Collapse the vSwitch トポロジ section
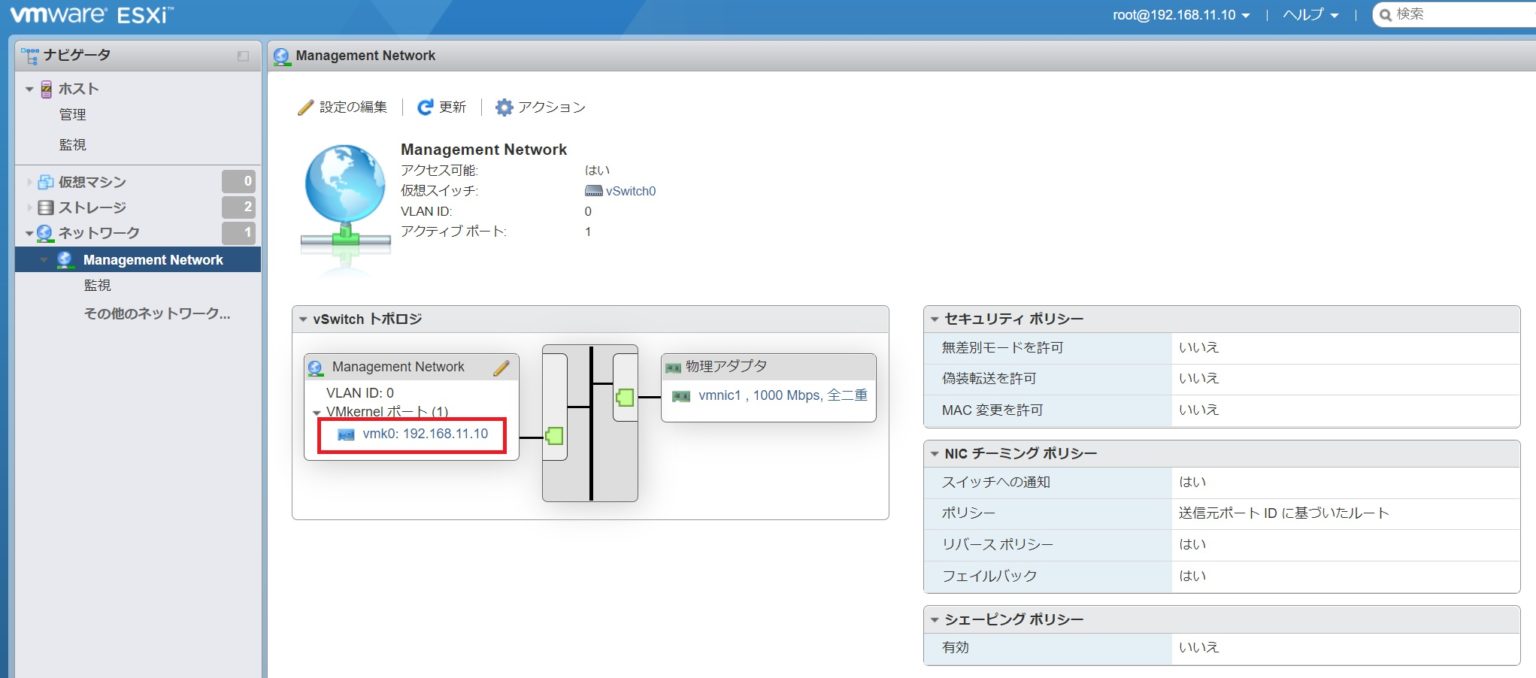The width and height of the screenshot is (1536, 678). coord(303,318)
